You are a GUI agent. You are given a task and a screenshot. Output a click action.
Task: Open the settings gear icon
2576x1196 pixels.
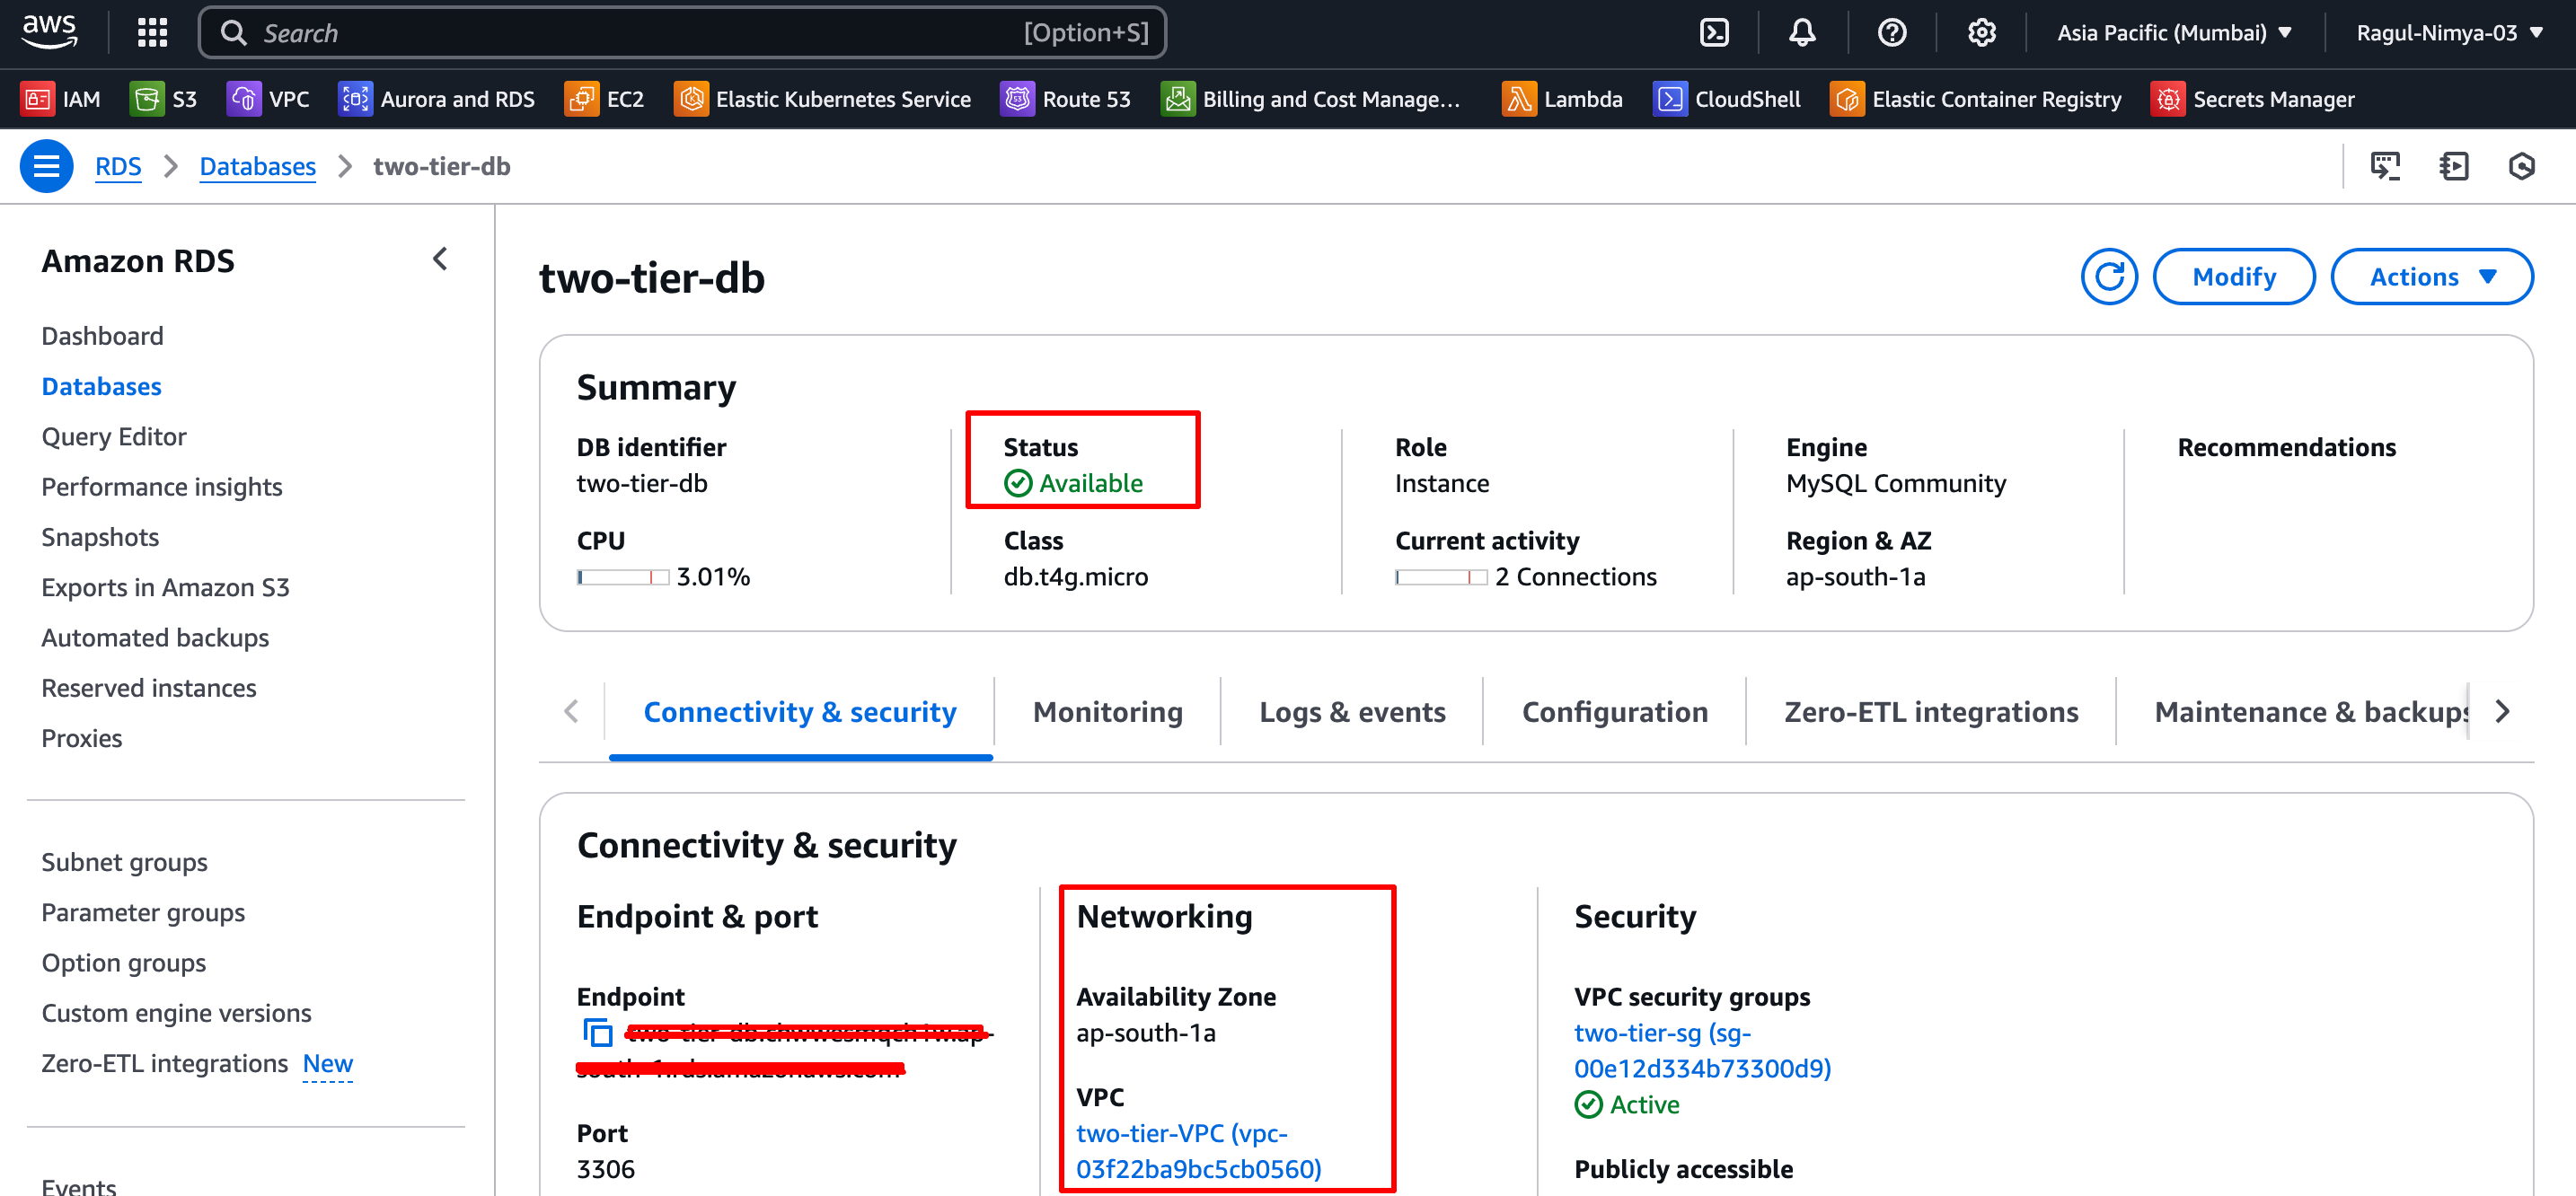(x=1981, y=33)
